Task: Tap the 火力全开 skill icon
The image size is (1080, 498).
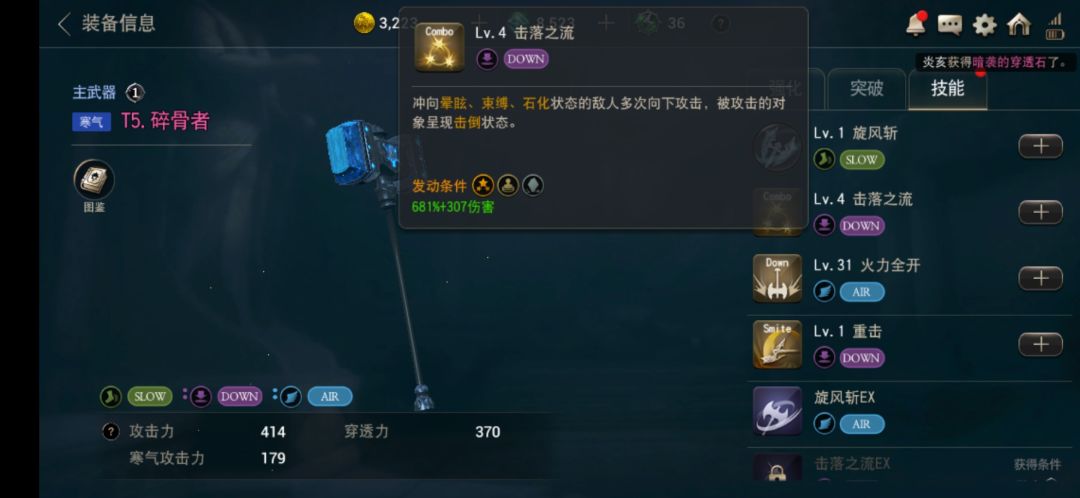Action: point(777,278)
